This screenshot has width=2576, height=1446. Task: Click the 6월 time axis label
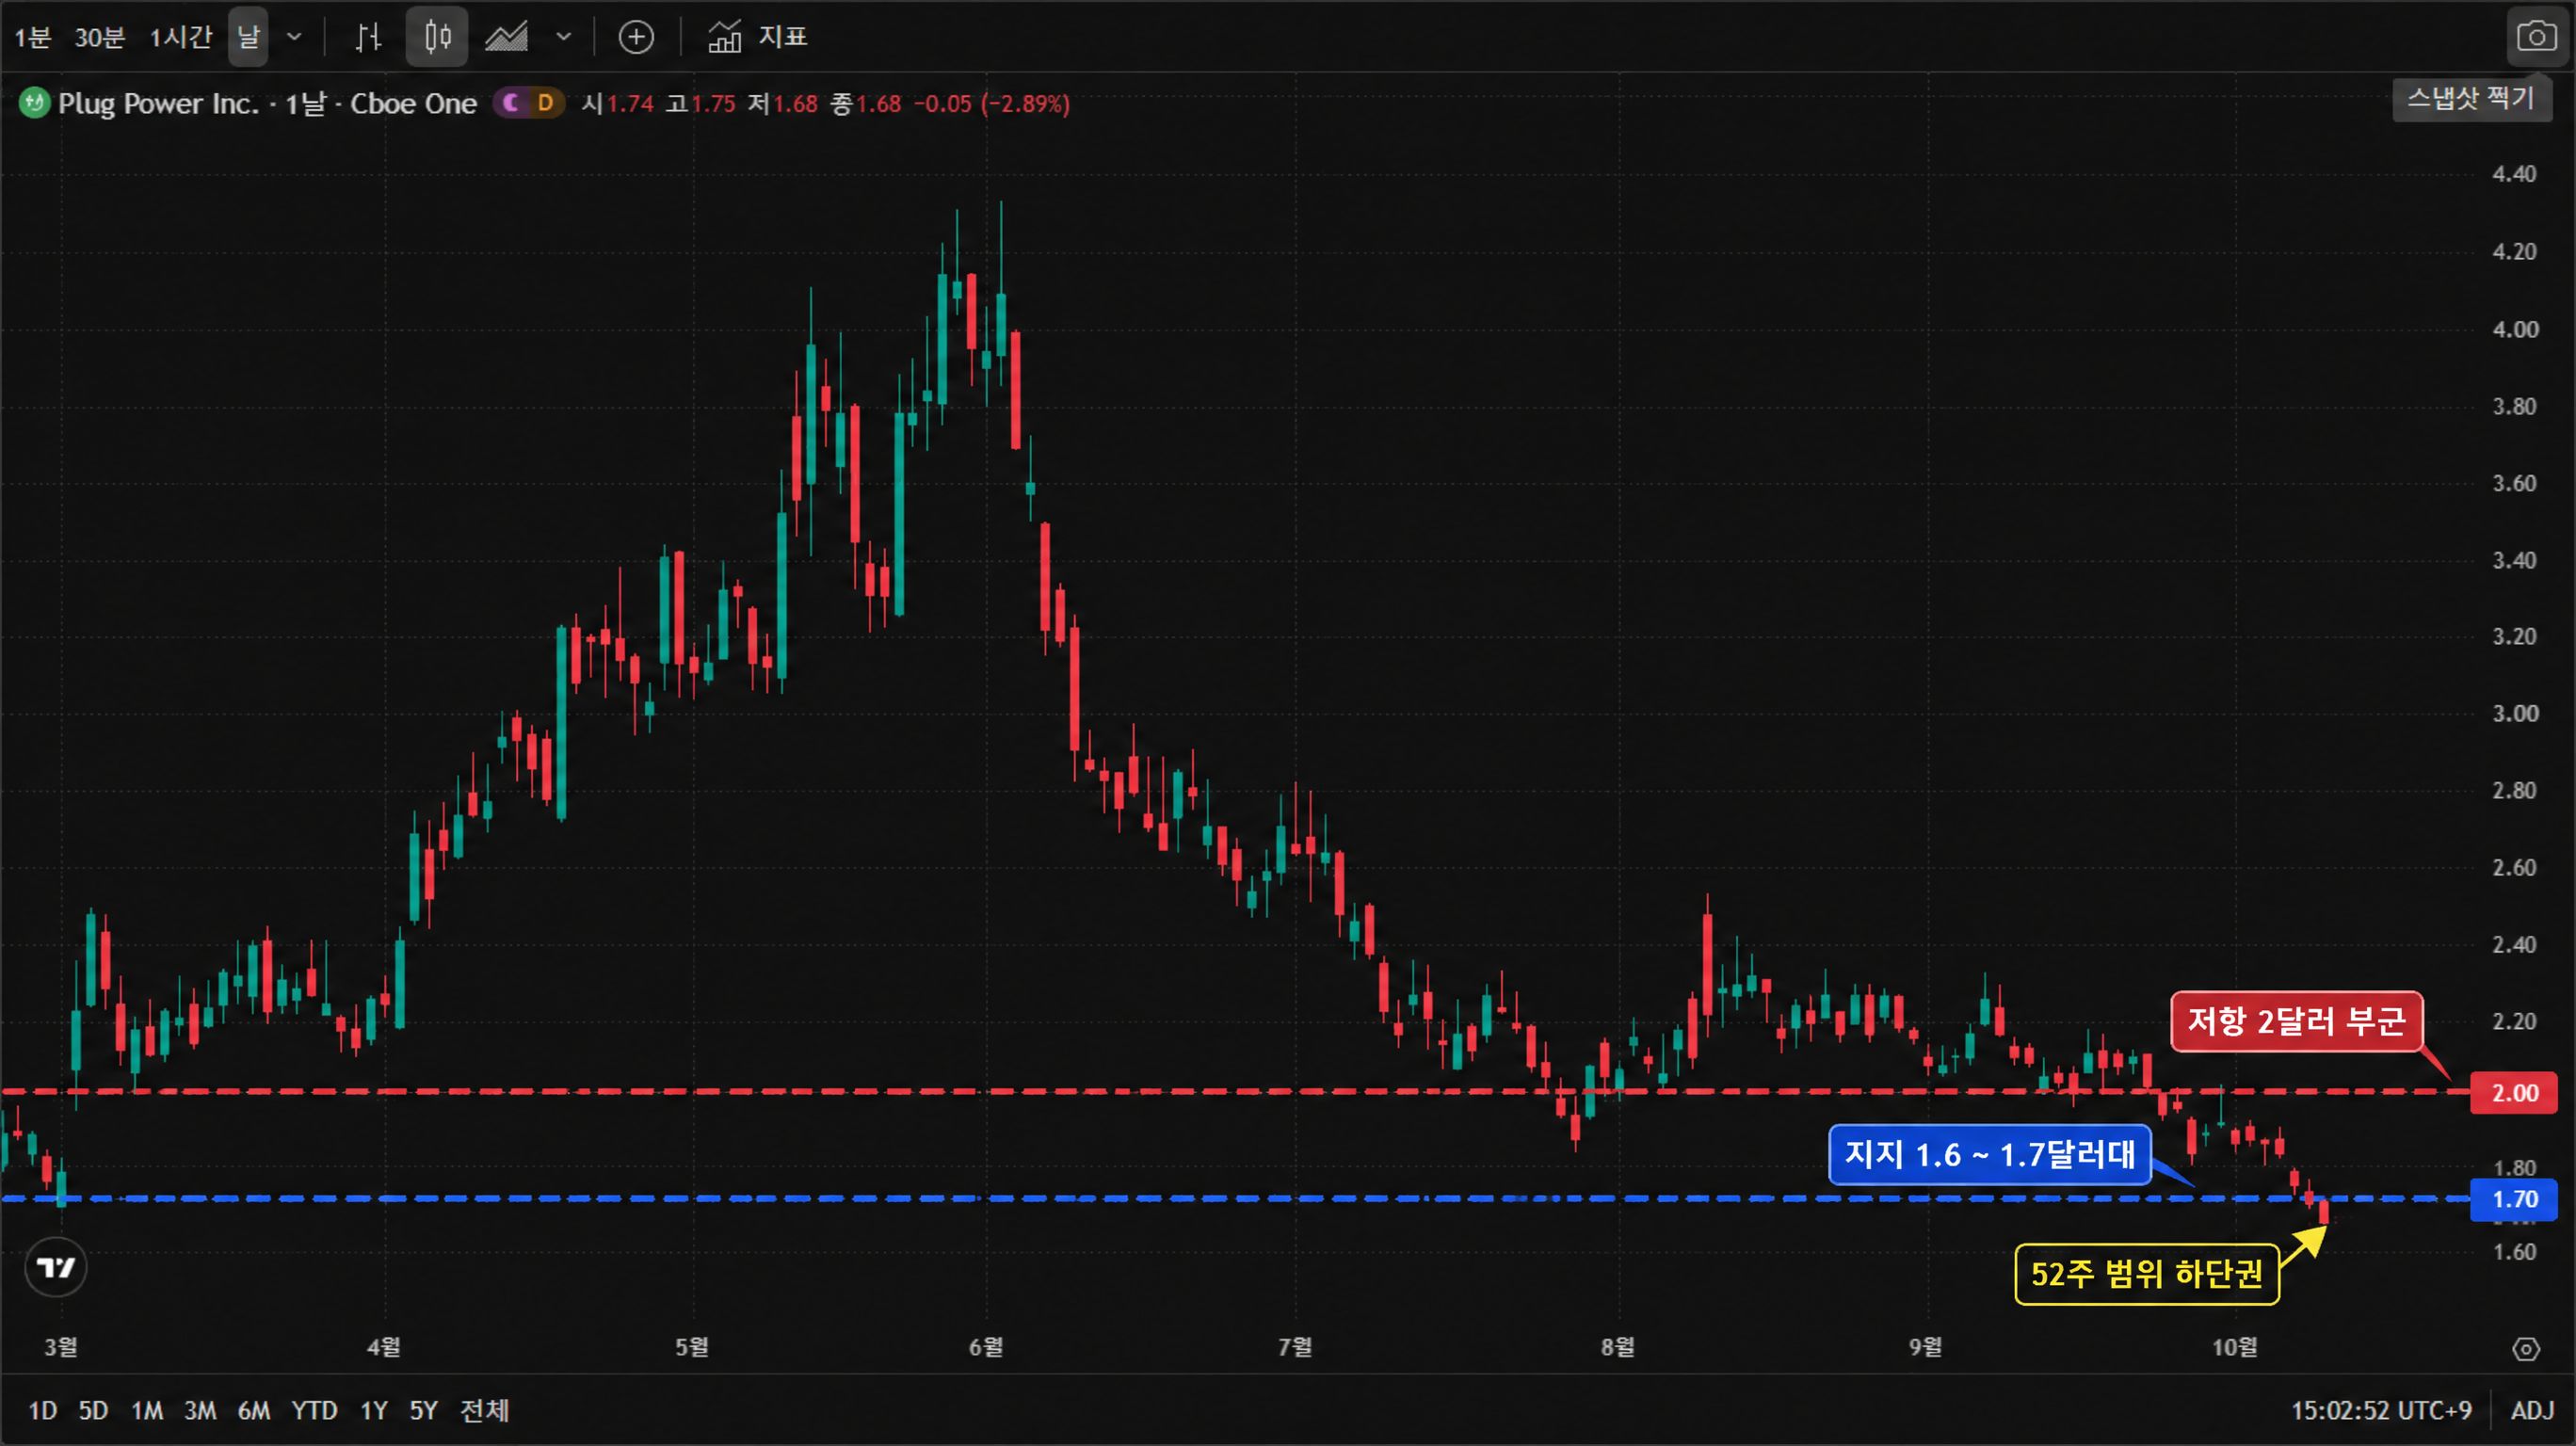click(986, 1347)
